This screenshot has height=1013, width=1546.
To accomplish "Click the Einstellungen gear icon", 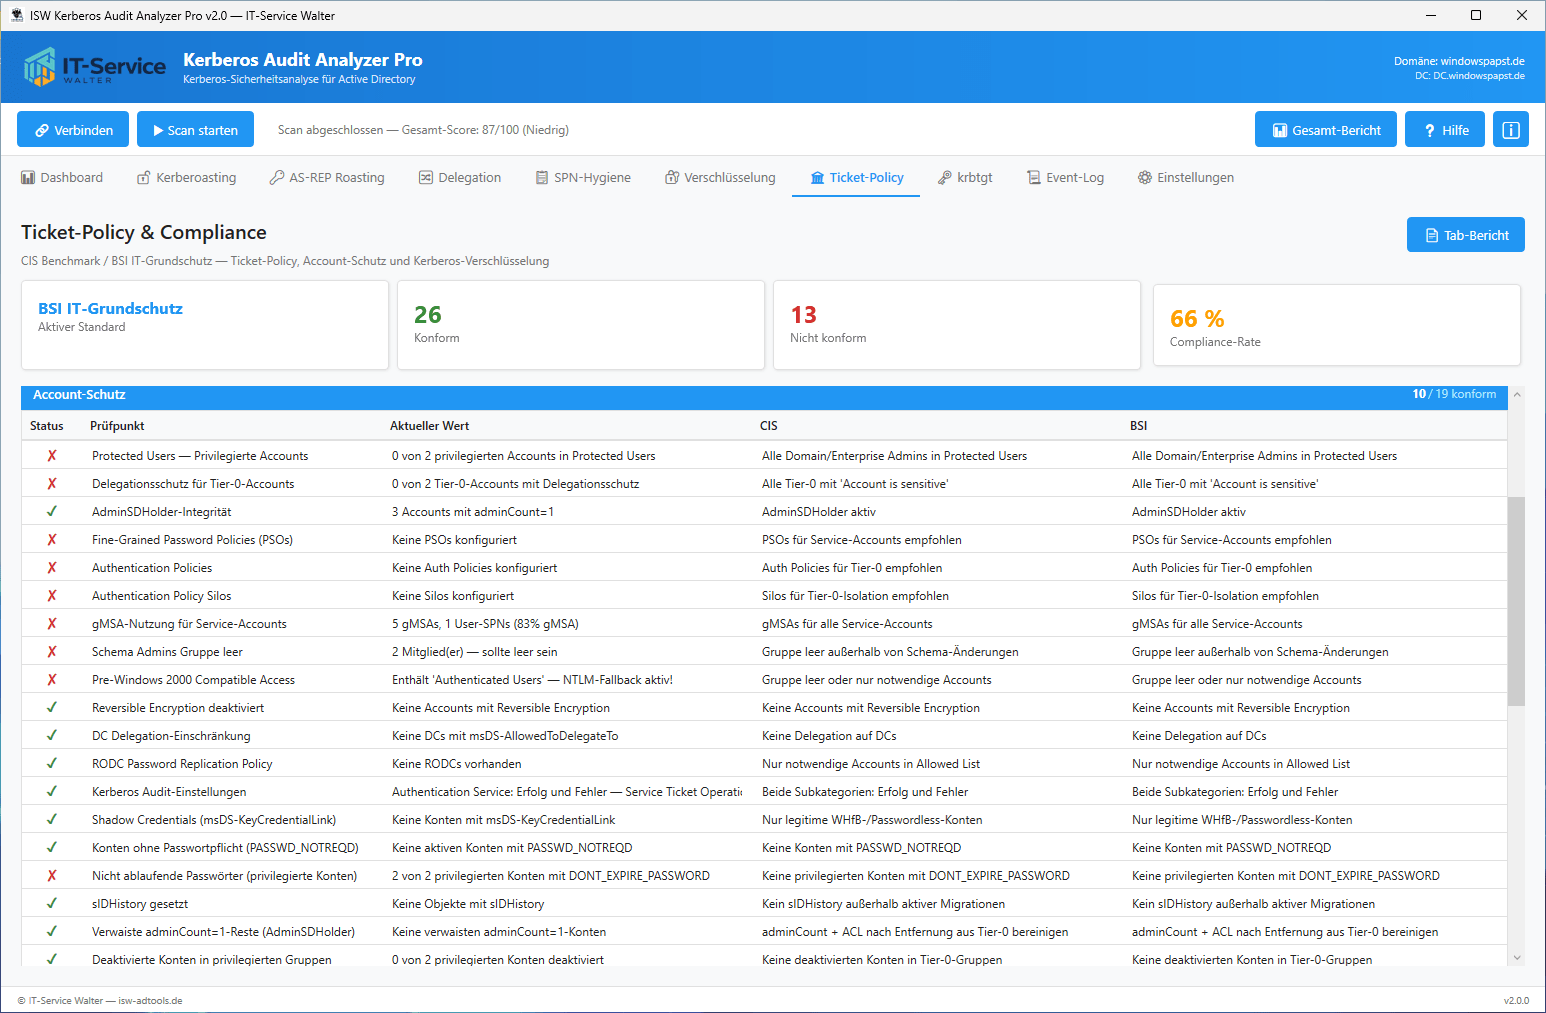I will click(x=1145, y=178).
